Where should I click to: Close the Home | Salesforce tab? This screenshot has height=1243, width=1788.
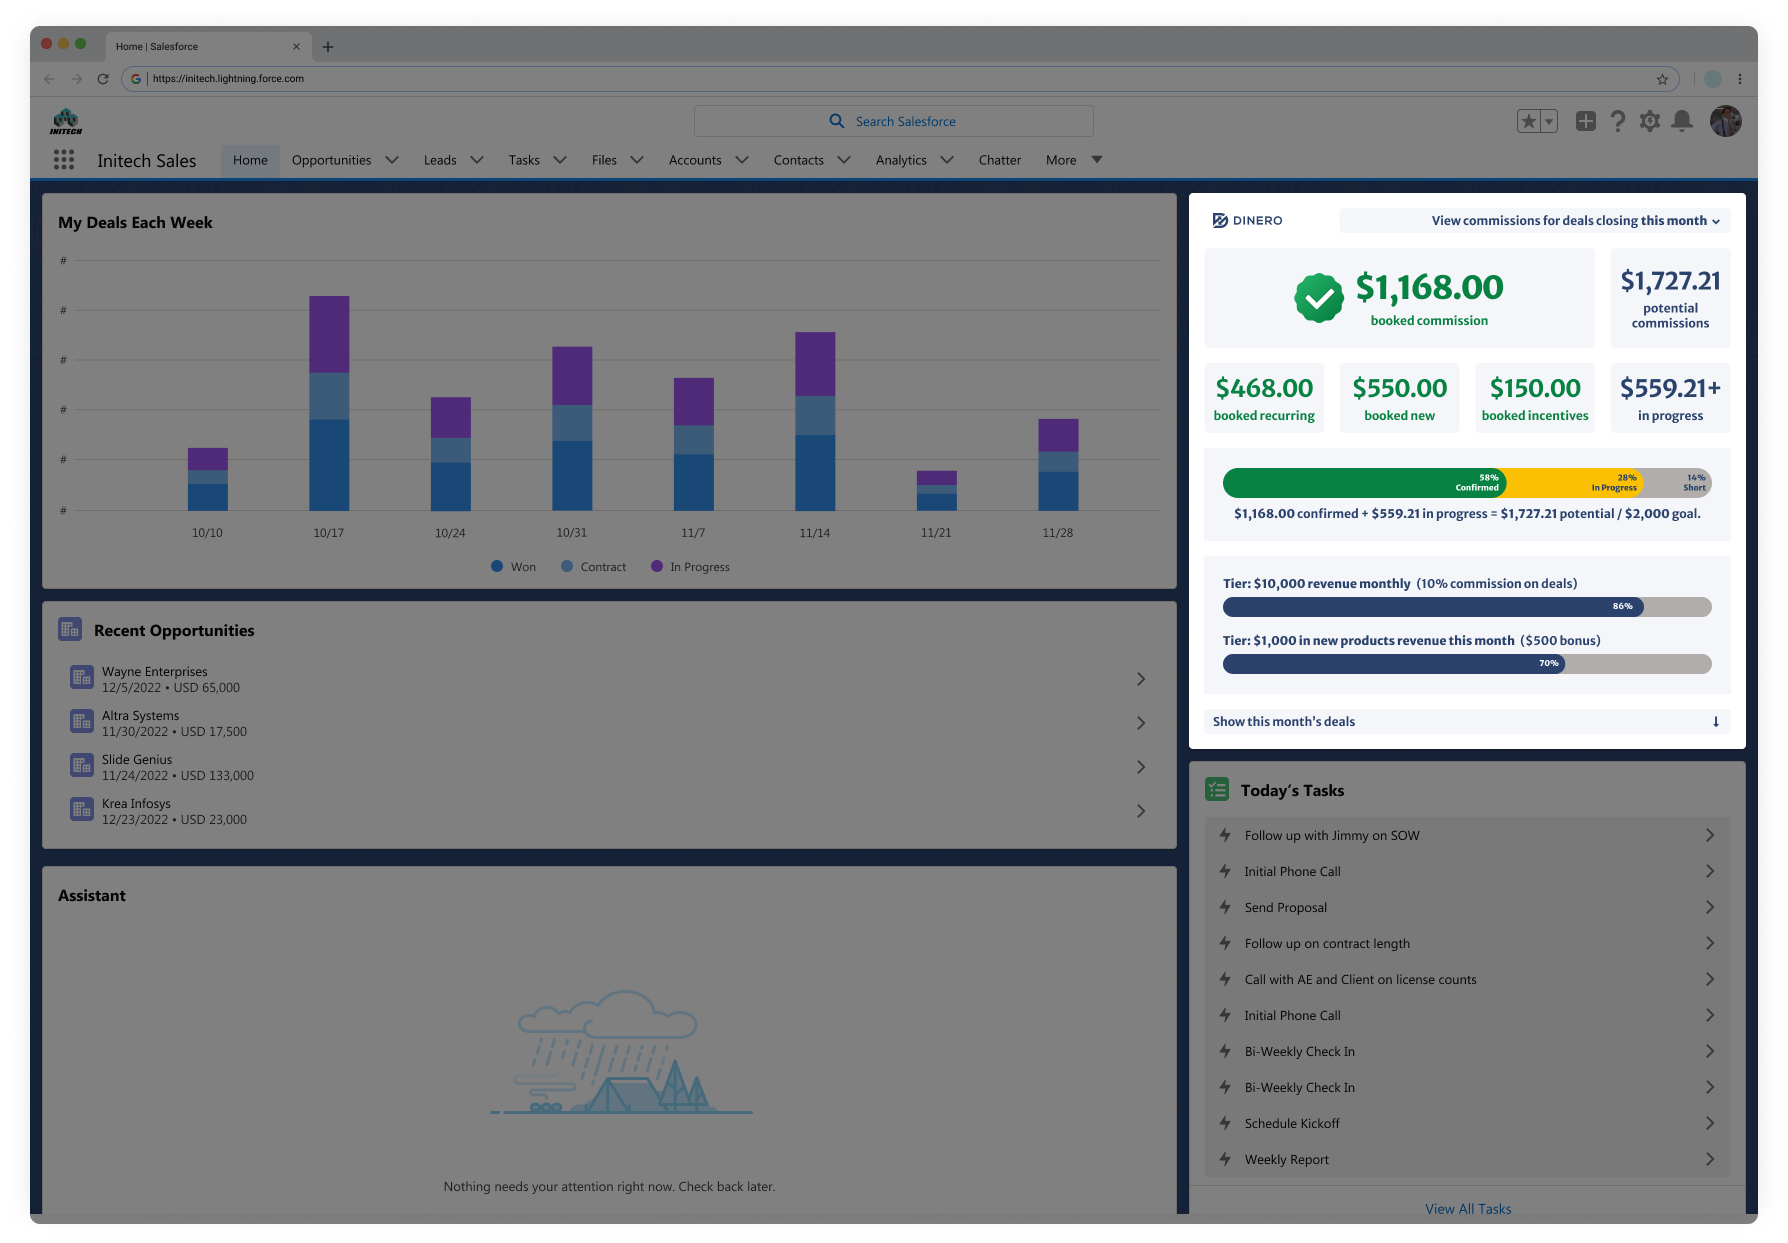[x=296, y=47]
